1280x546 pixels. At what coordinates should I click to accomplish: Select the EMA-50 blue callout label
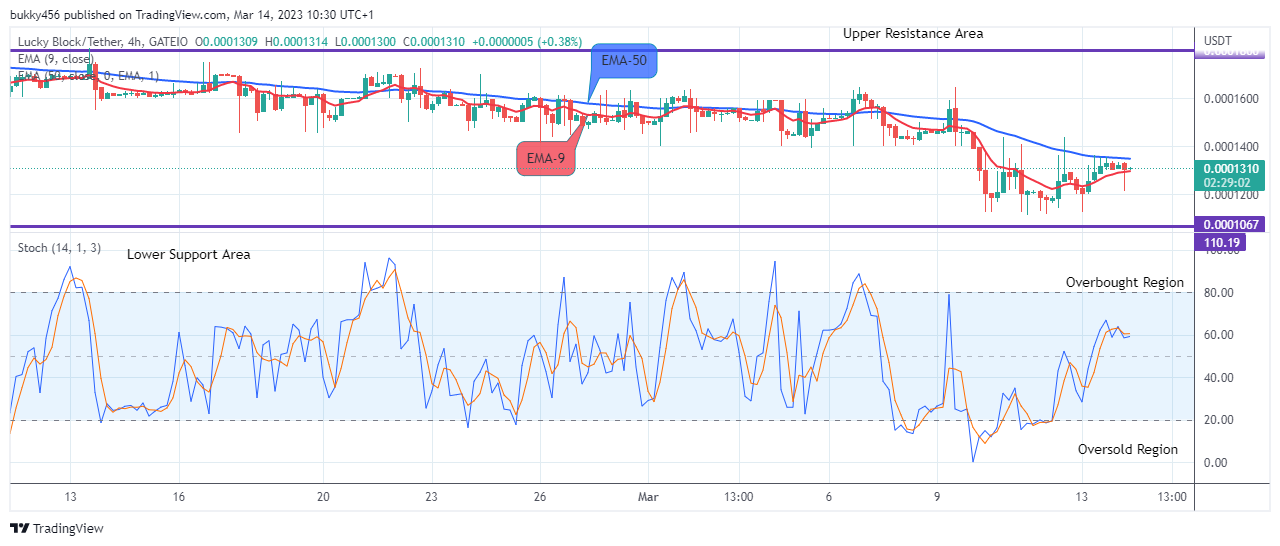(623, 60)
